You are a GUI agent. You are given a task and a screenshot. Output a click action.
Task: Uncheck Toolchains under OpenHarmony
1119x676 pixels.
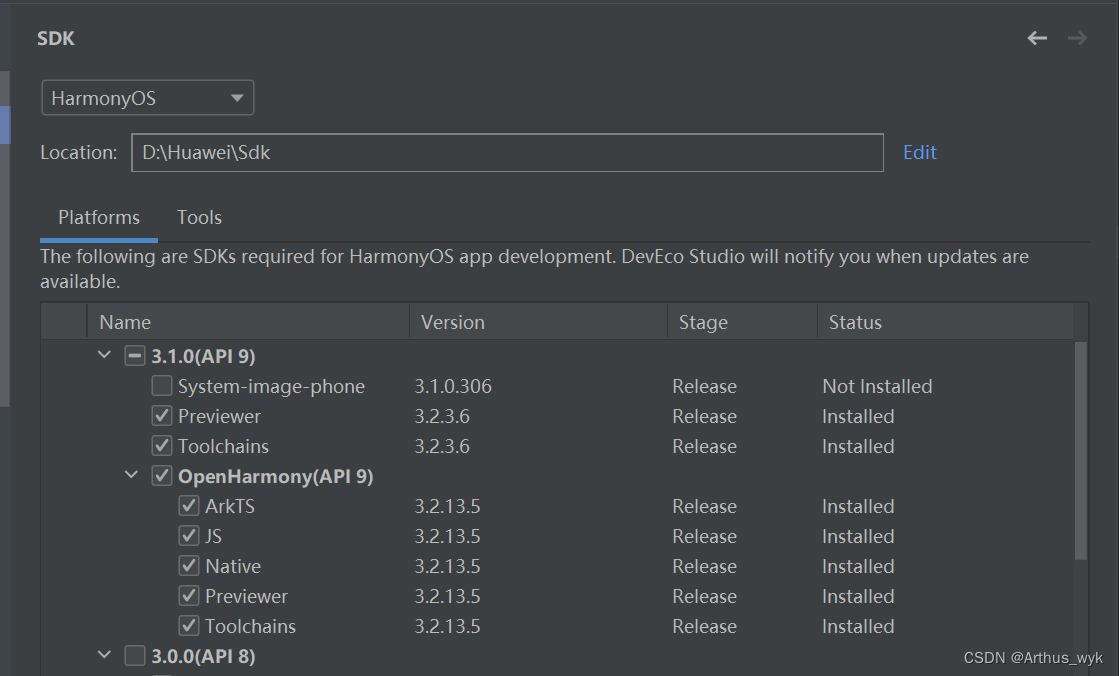tap(189, 626)
